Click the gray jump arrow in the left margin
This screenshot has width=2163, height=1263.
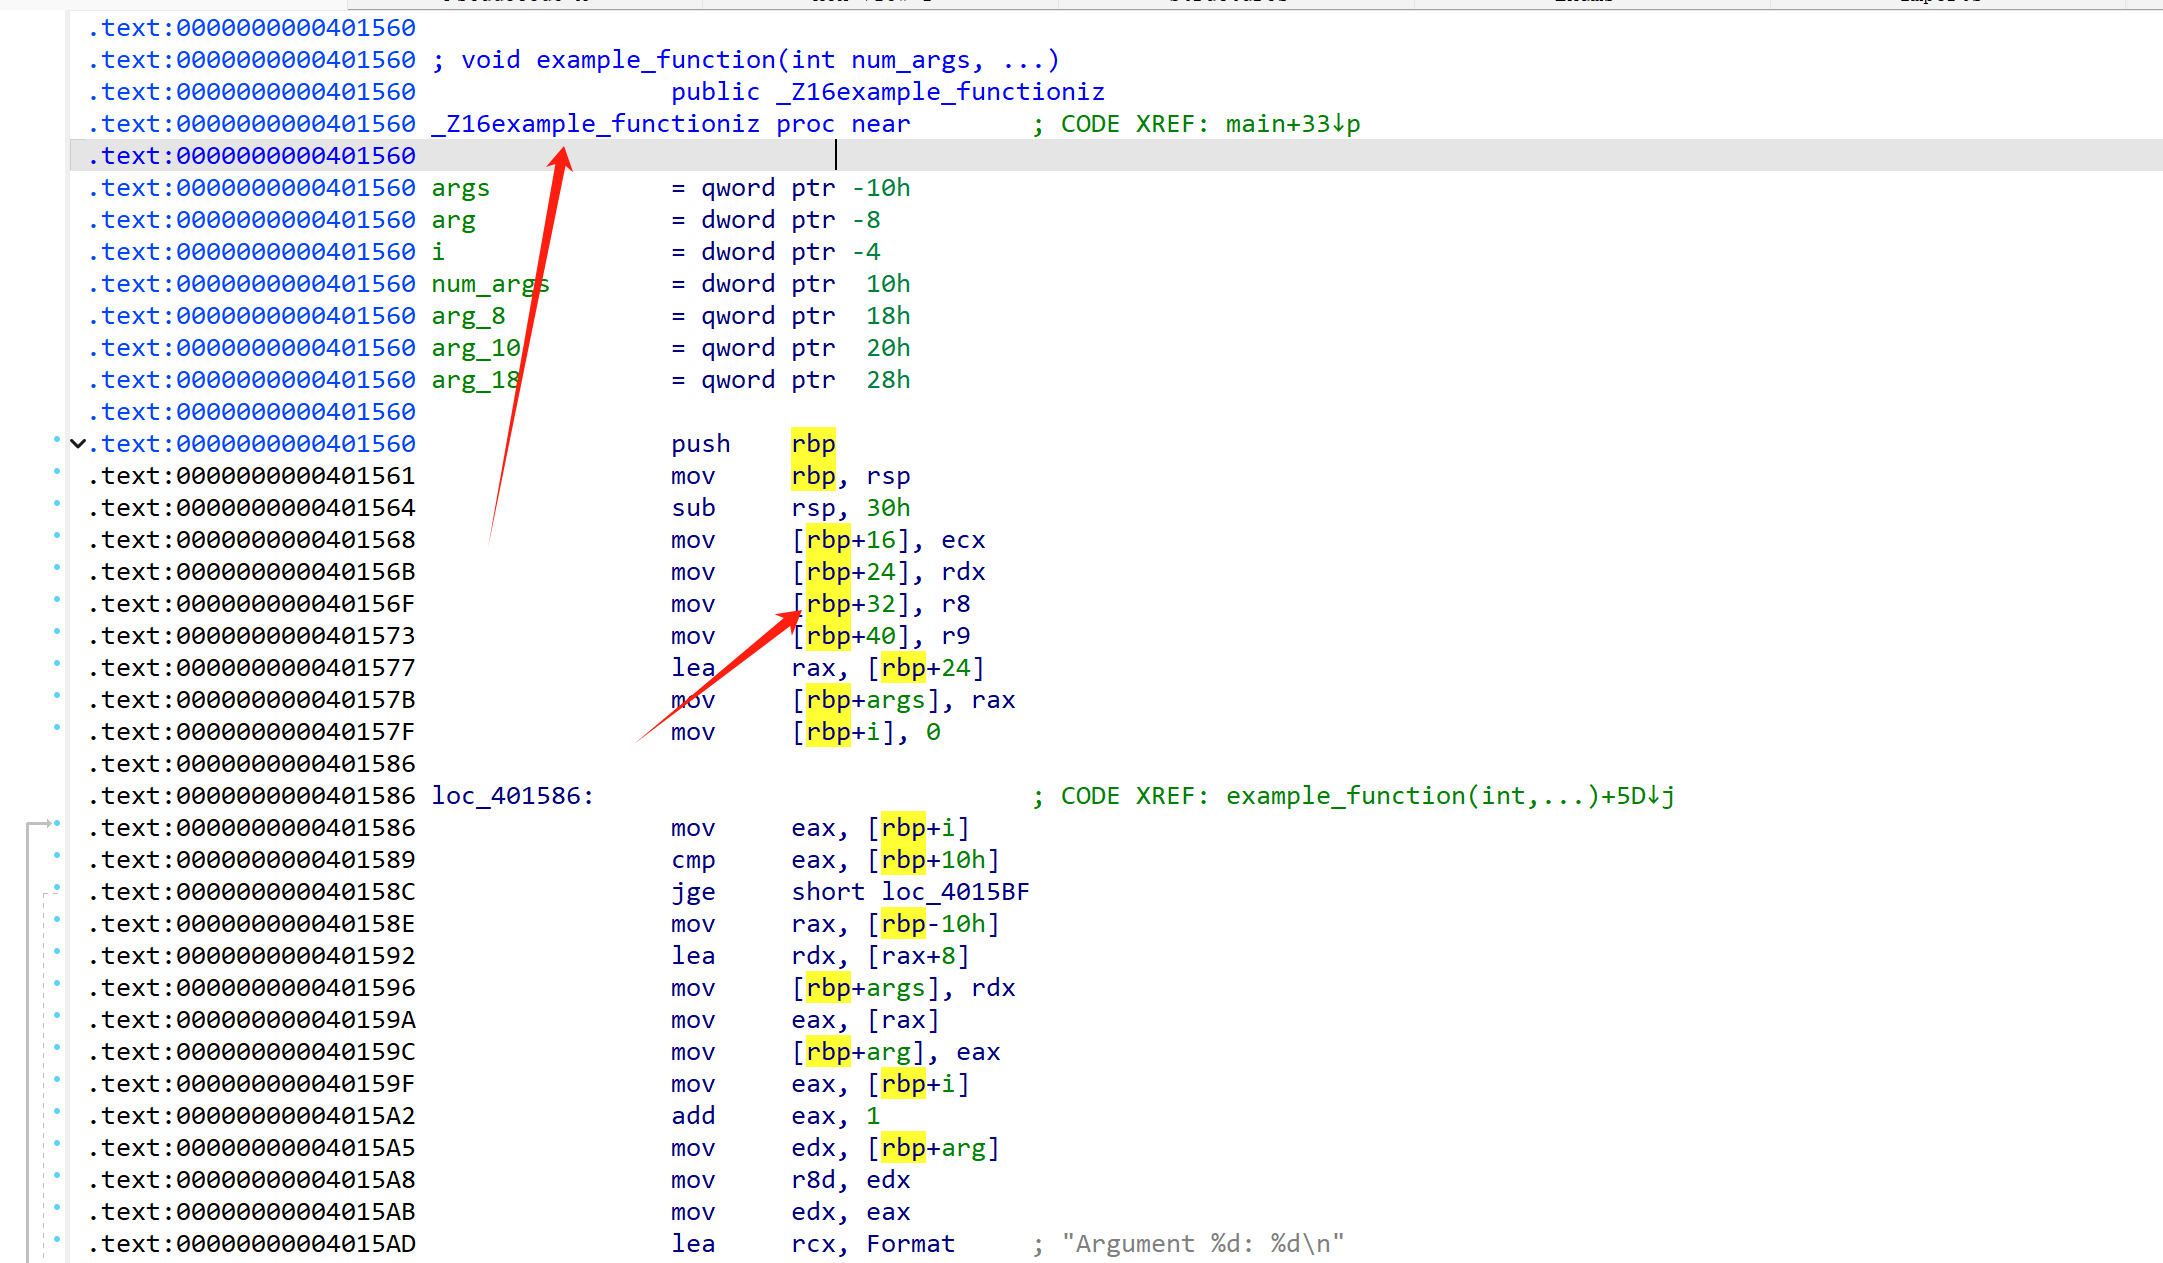tap(42, 823)
